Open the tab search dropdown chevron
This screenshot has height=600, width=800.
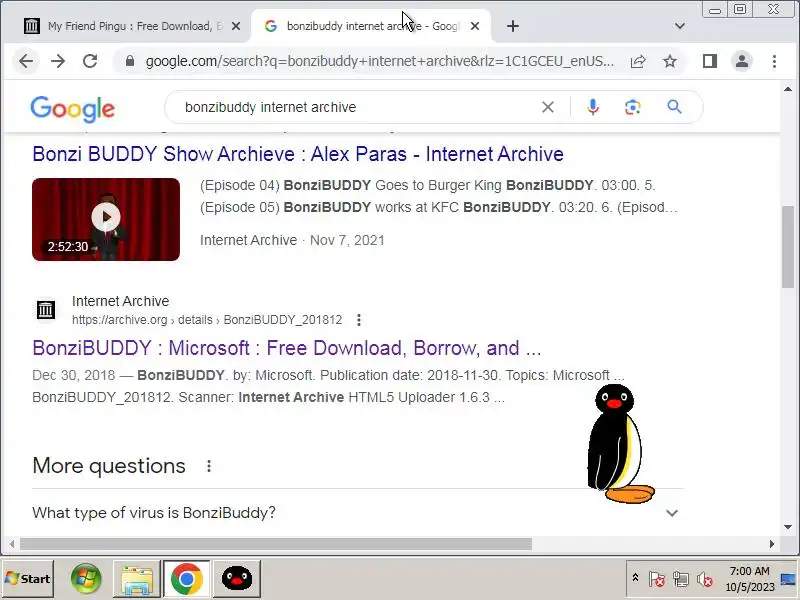click(679, 26)
